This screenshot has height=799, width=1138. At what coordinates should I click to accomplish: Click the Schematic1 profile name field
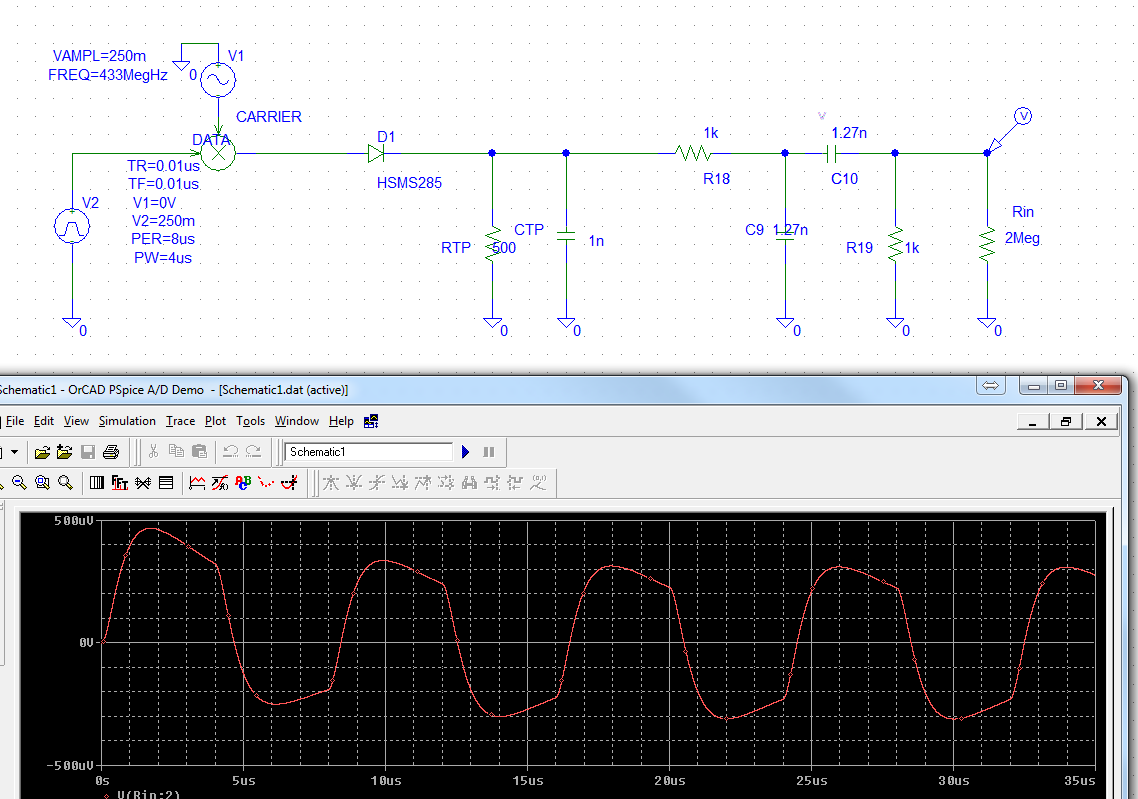[369, 452]
